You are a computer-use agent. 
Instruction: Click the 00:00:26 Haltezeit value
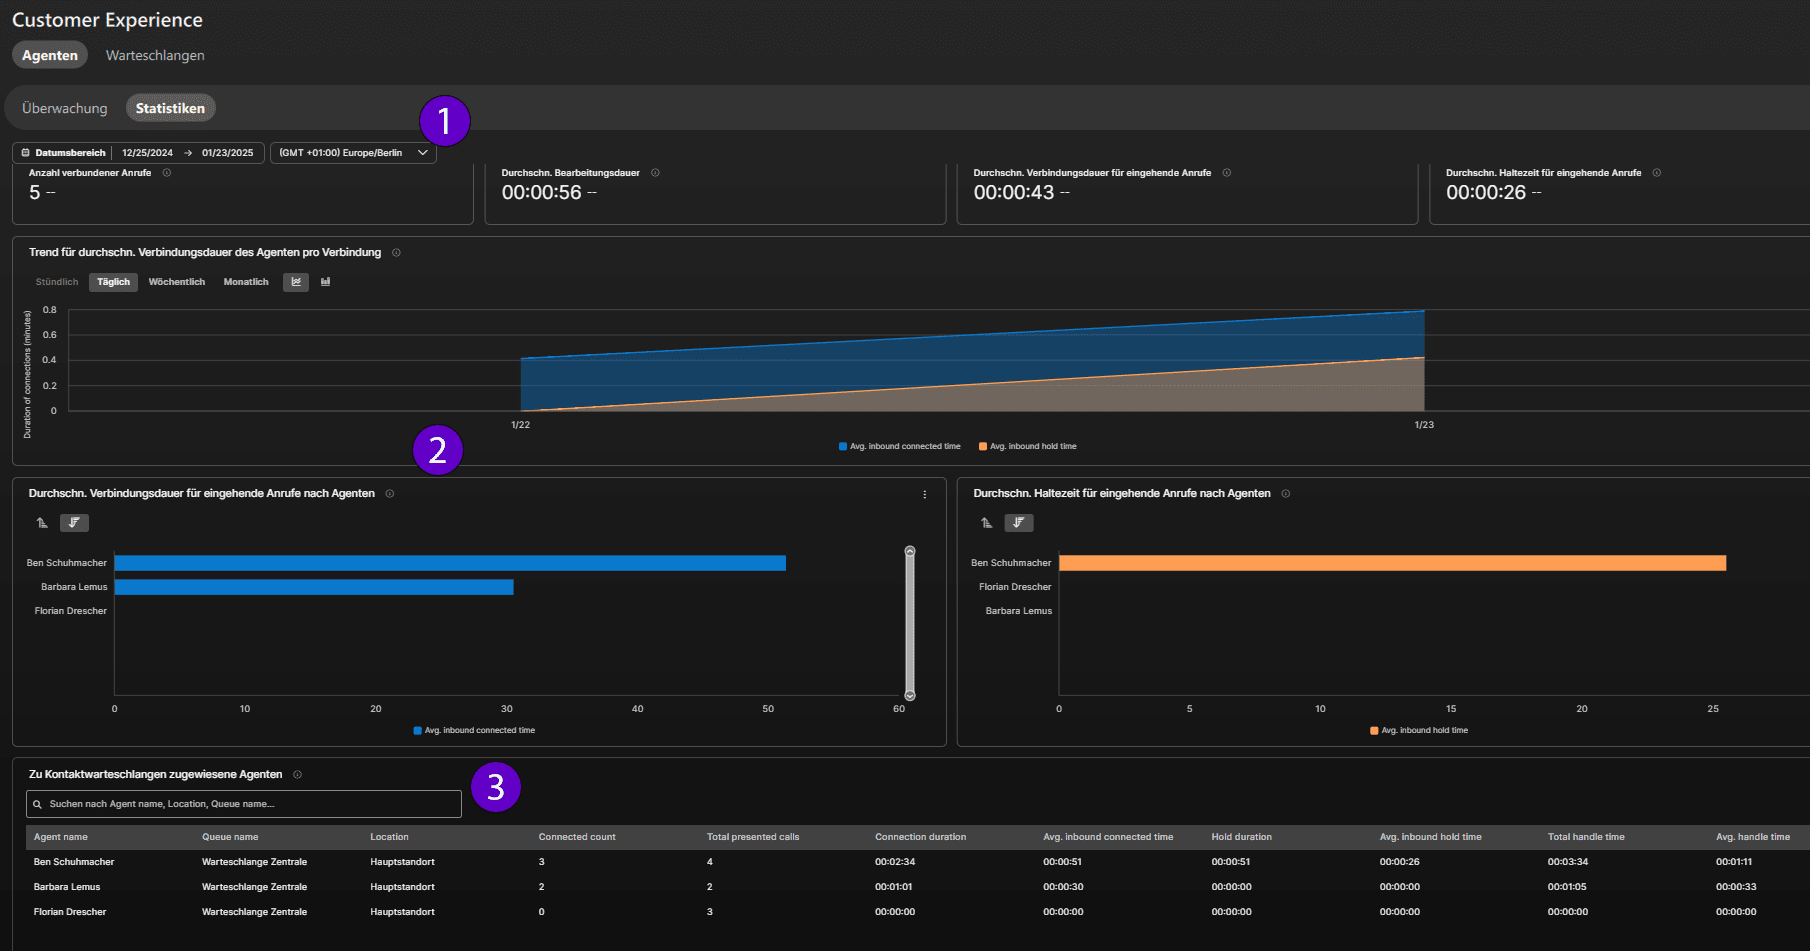click(1486, 193)
